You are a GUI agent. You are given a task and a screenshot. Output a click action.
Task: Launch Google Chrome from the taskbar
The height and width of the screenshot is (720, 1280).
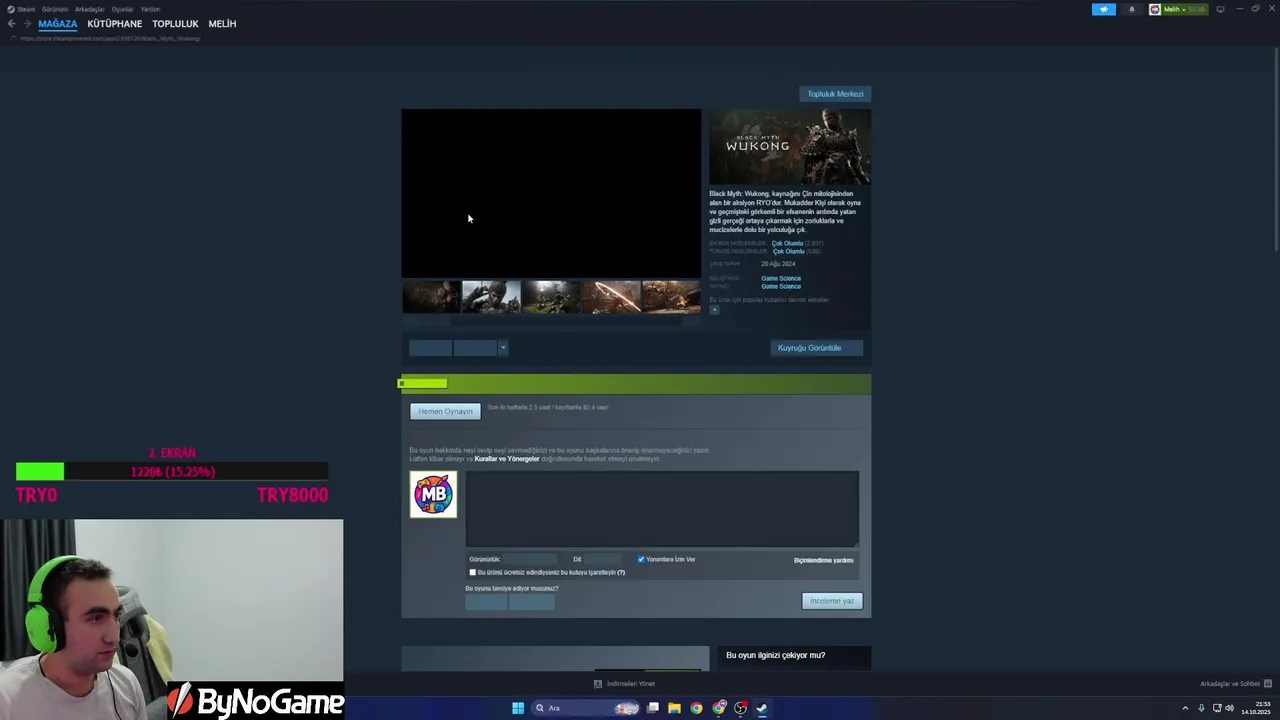(x=697, y=708)
